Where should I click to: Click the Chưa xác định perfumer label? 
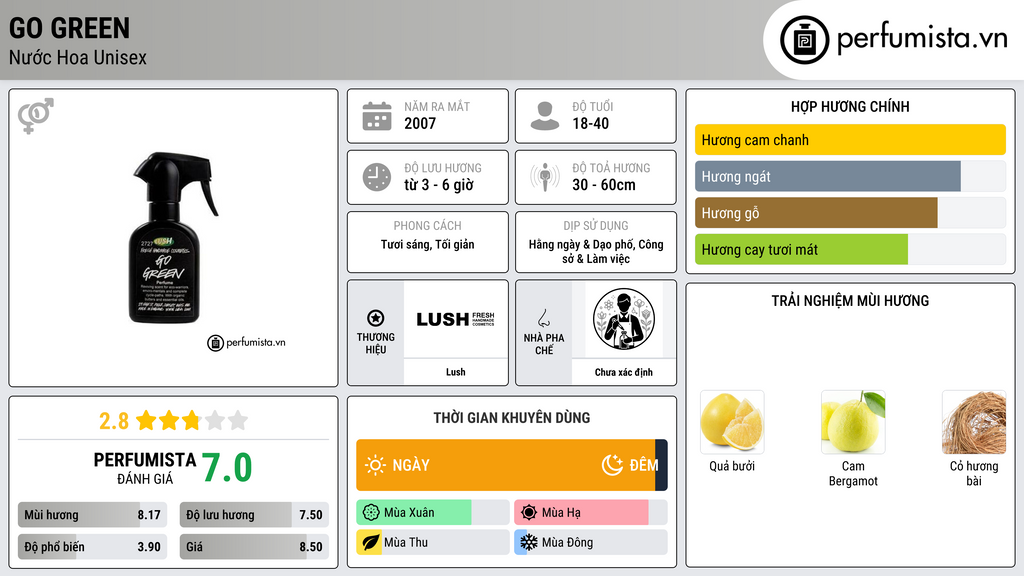click(624, 372)
